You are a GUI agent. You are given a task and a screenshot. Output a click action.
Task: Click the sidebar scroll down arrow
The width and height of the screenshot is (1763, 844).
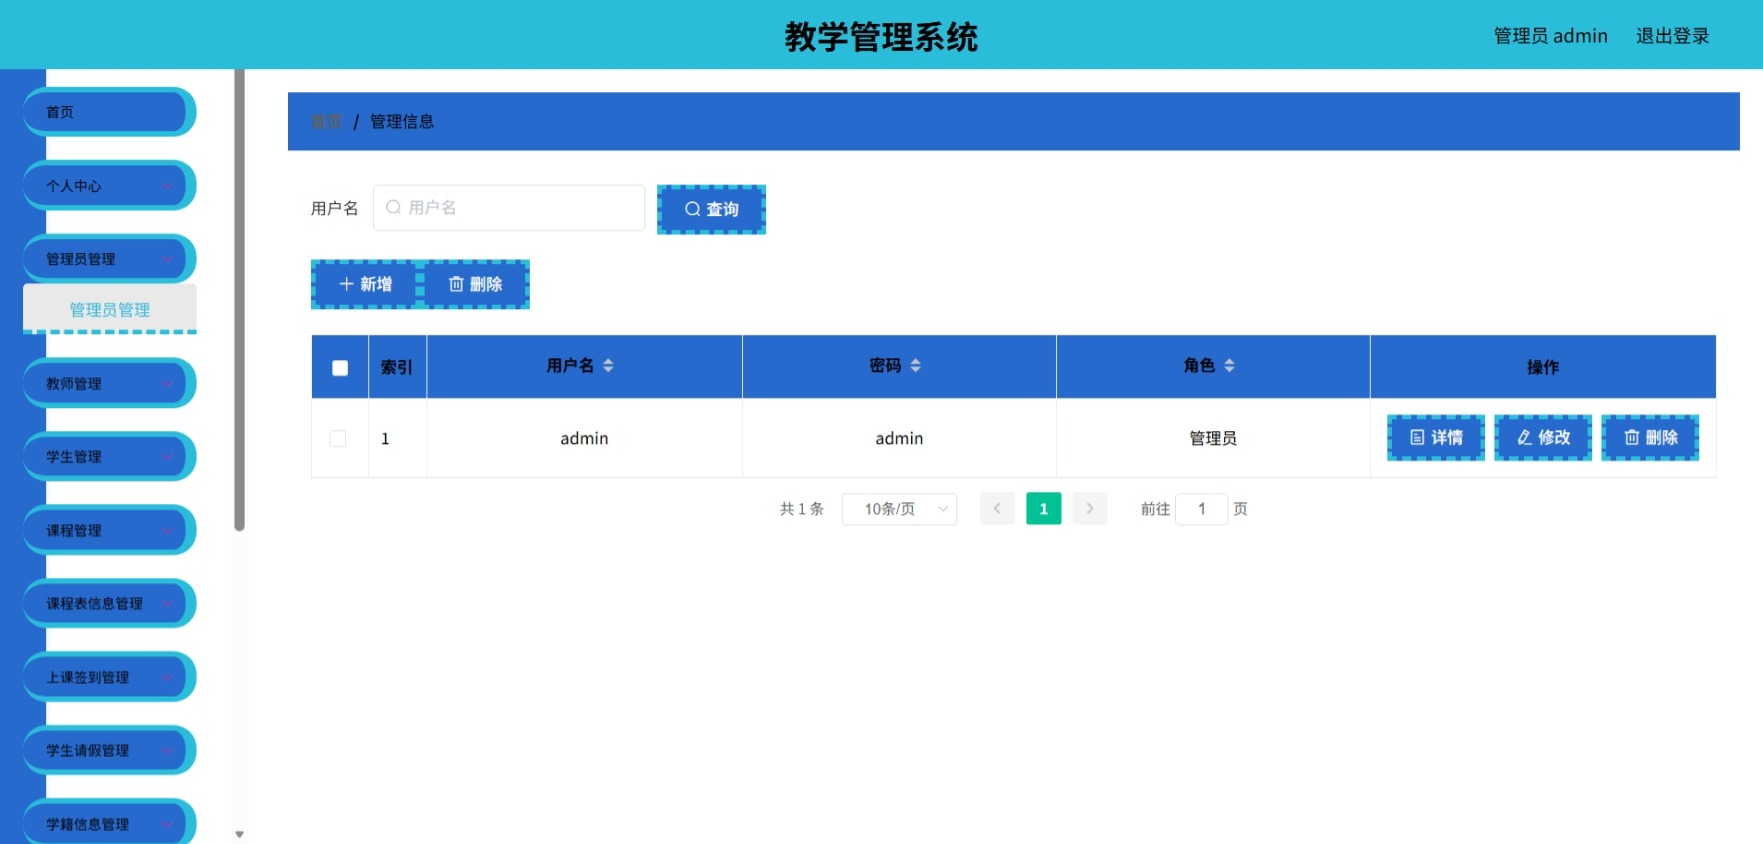tap(239, 834)
